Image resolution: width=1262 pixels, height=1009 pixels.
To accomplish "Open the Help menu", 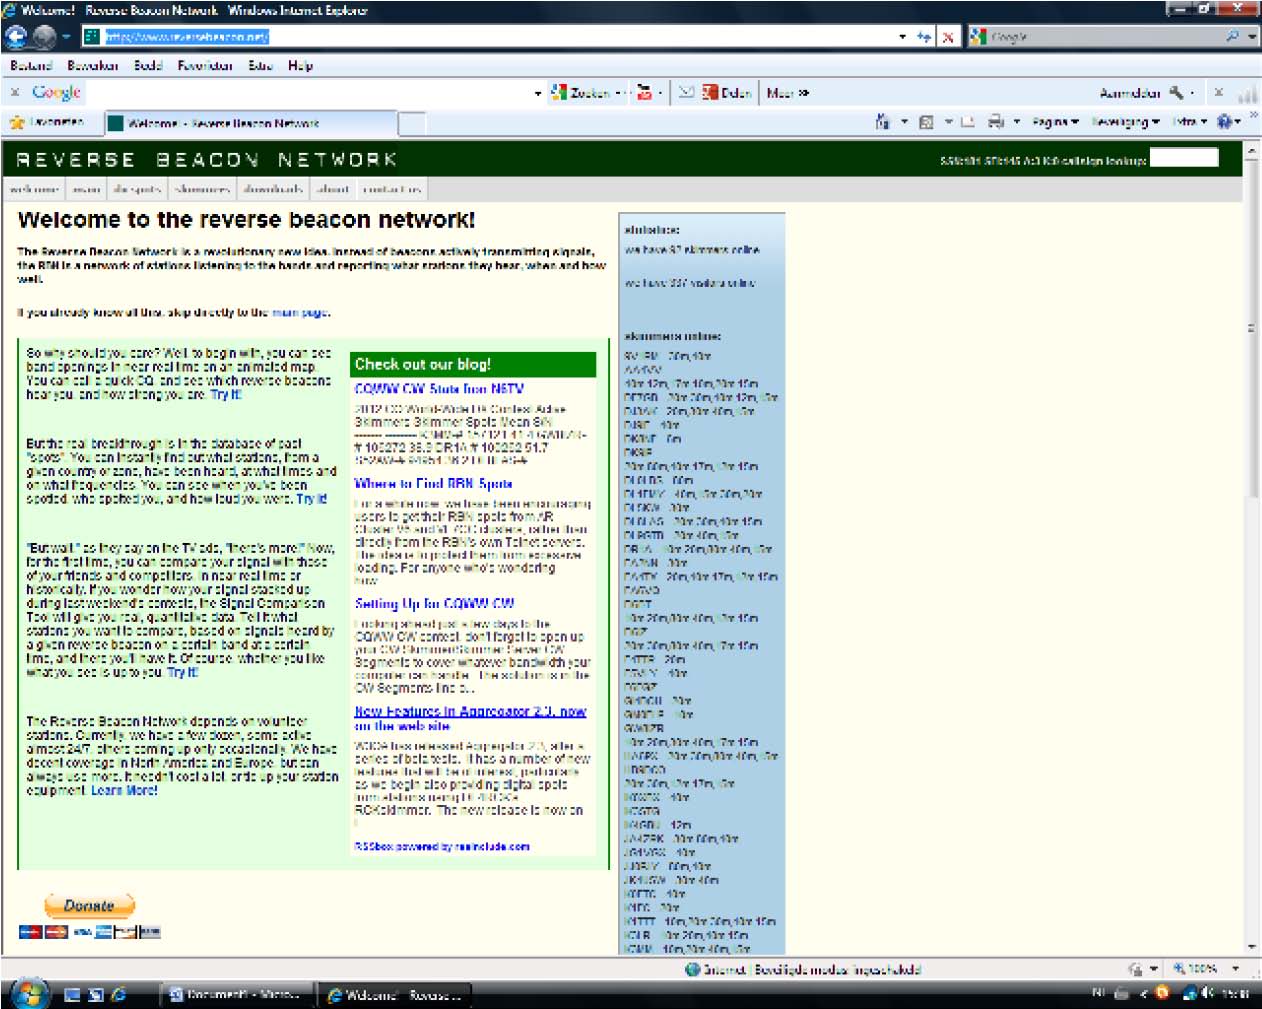I will [x=300, y=66].
